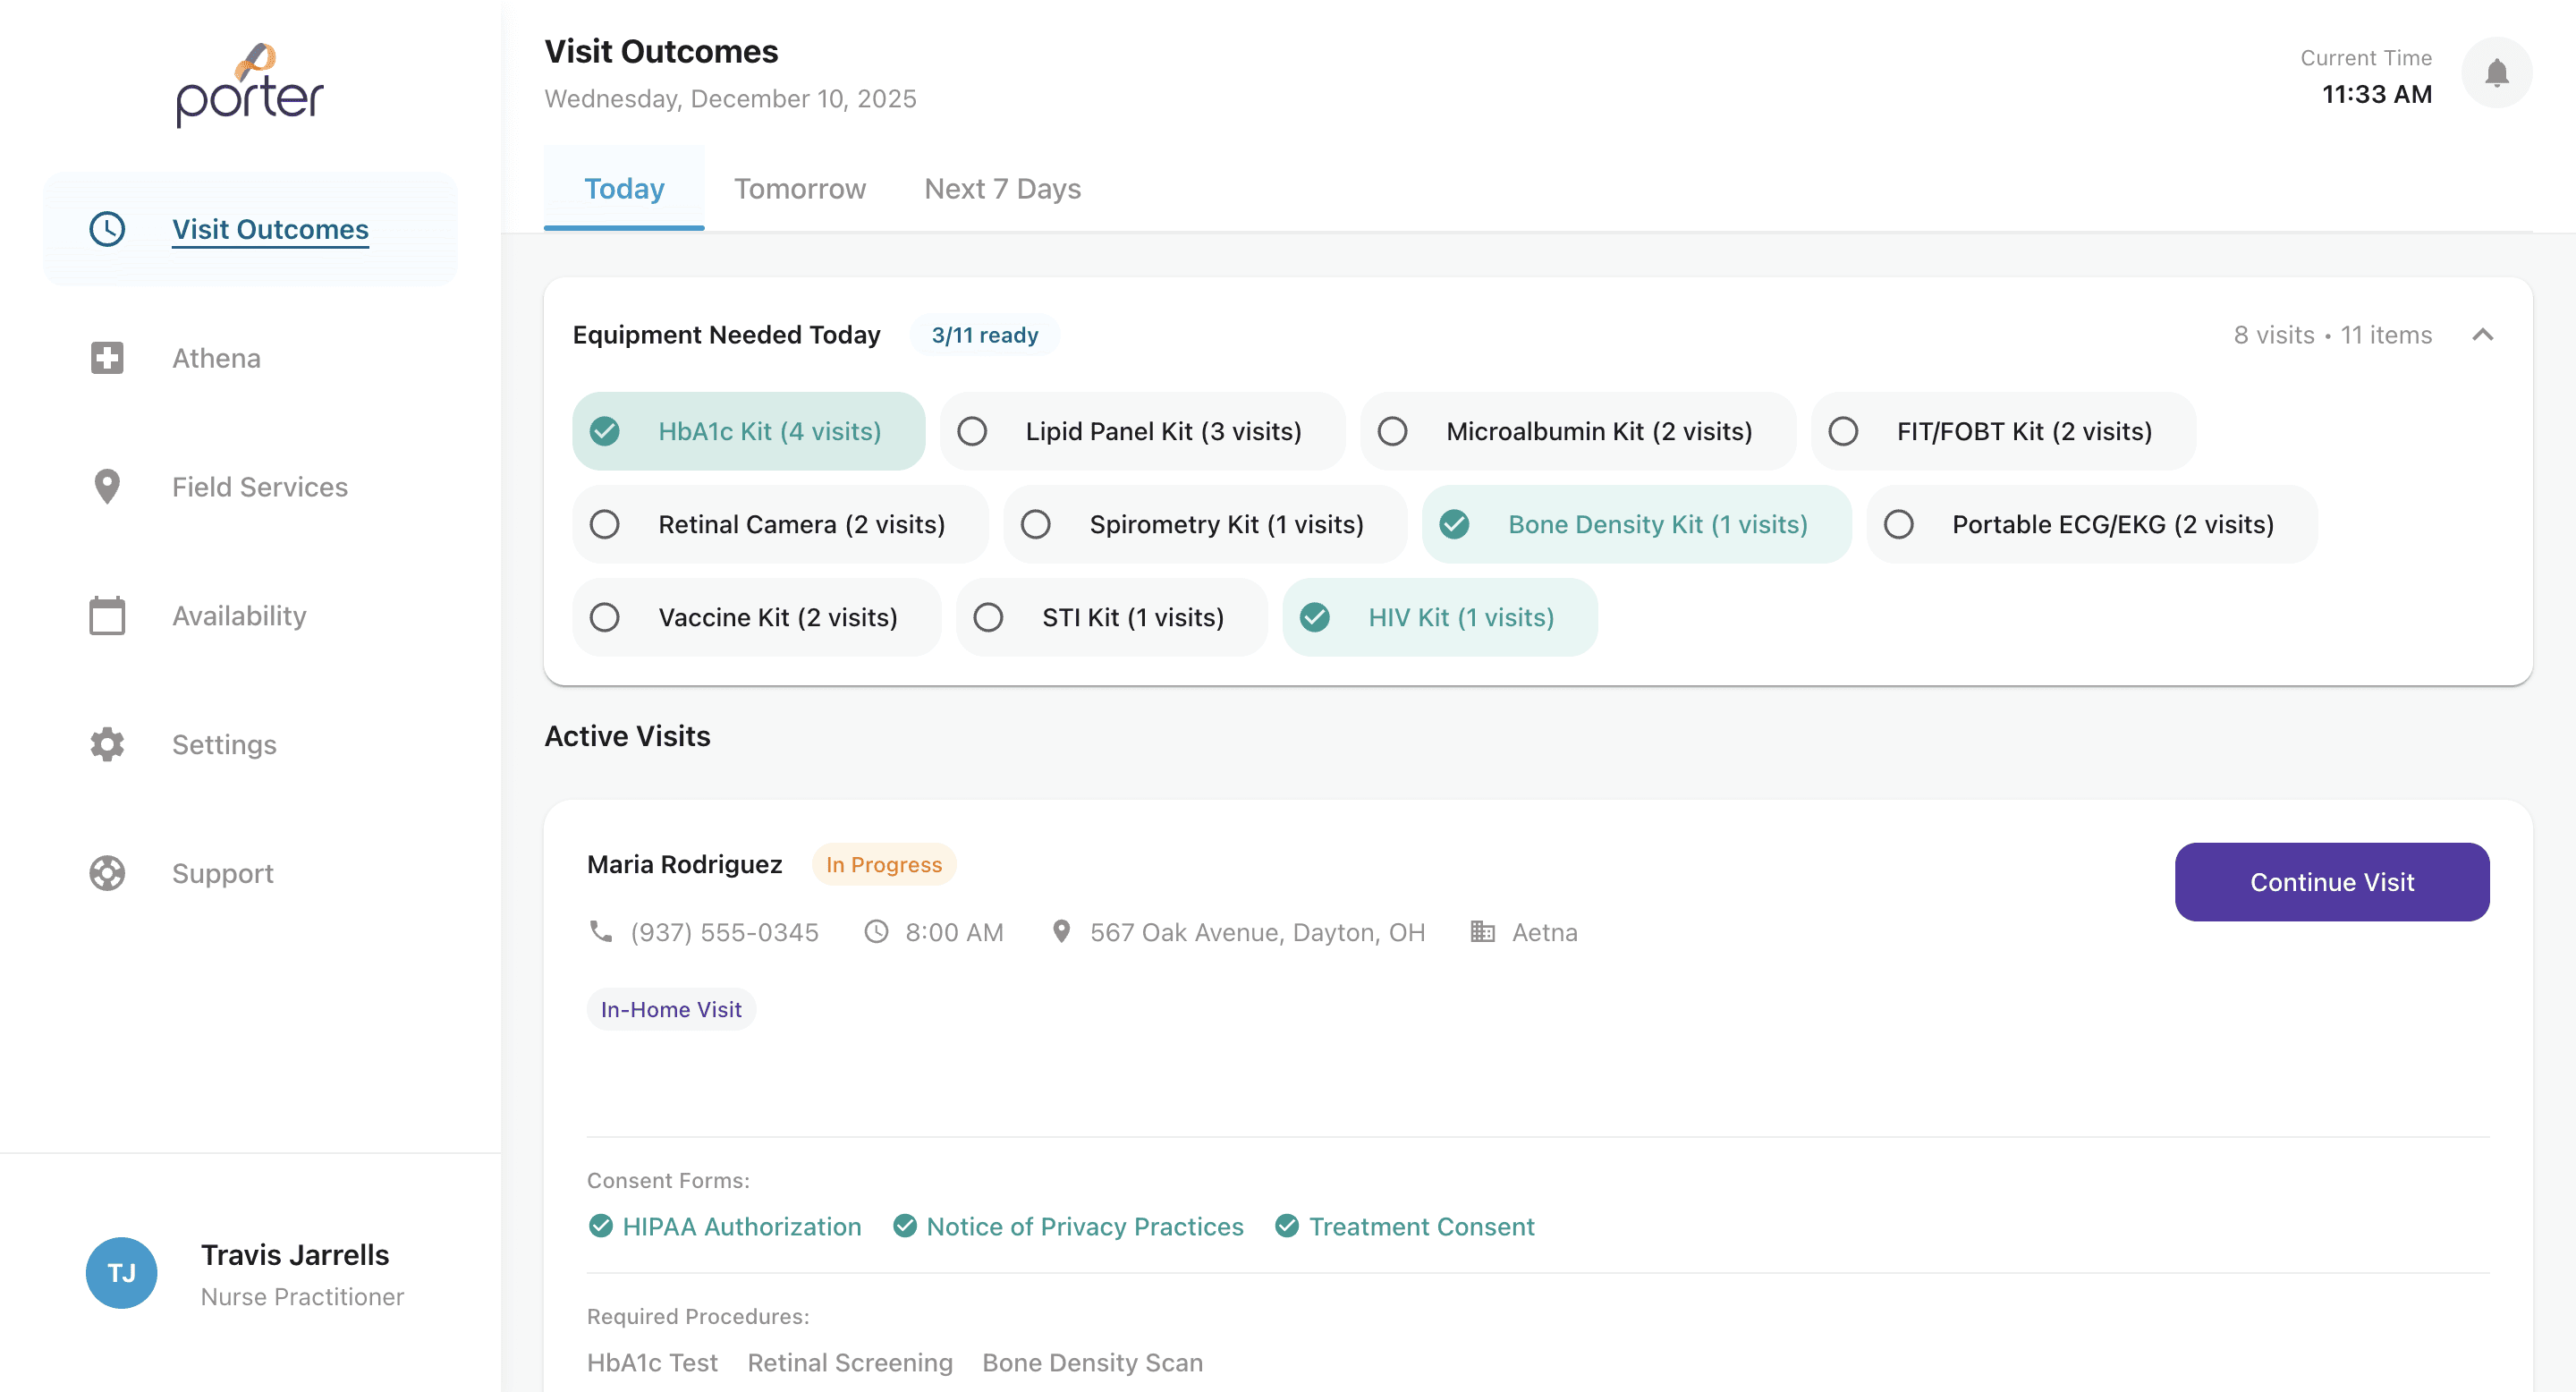Switch to the Tomorrow tab

point(799,189)
